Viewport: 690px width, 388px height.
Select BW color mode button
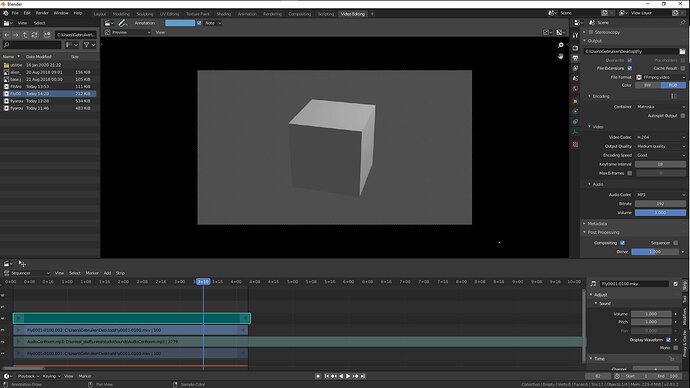click(x=648, y=85)
